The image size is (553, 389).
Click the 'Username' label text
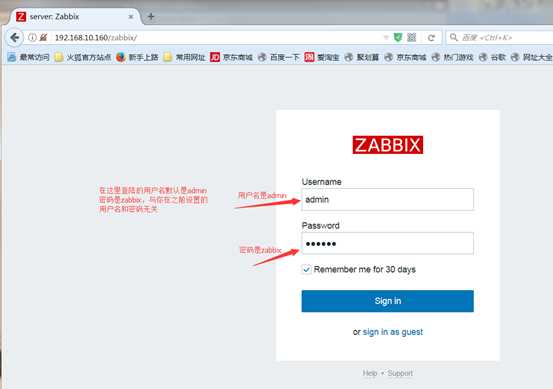click(x=321, y=182)
